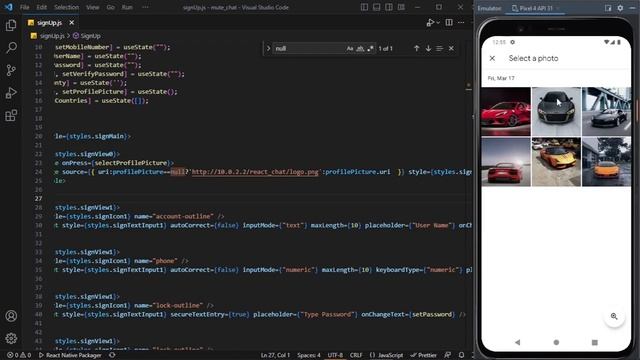Tap the Android home navigation button
The image size is (640, 360).
tap(556, 342)
